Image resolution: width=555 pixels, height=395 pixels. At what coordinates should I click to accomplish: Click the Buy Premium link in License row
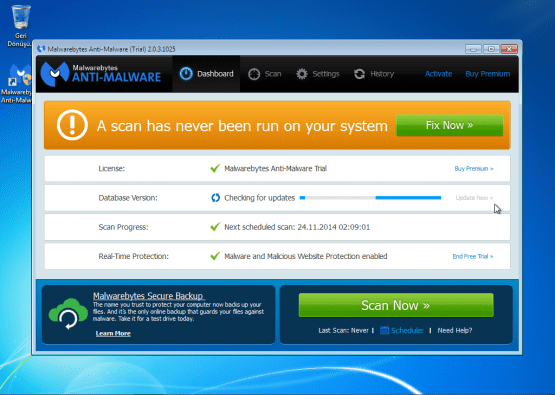pos(474,168)
